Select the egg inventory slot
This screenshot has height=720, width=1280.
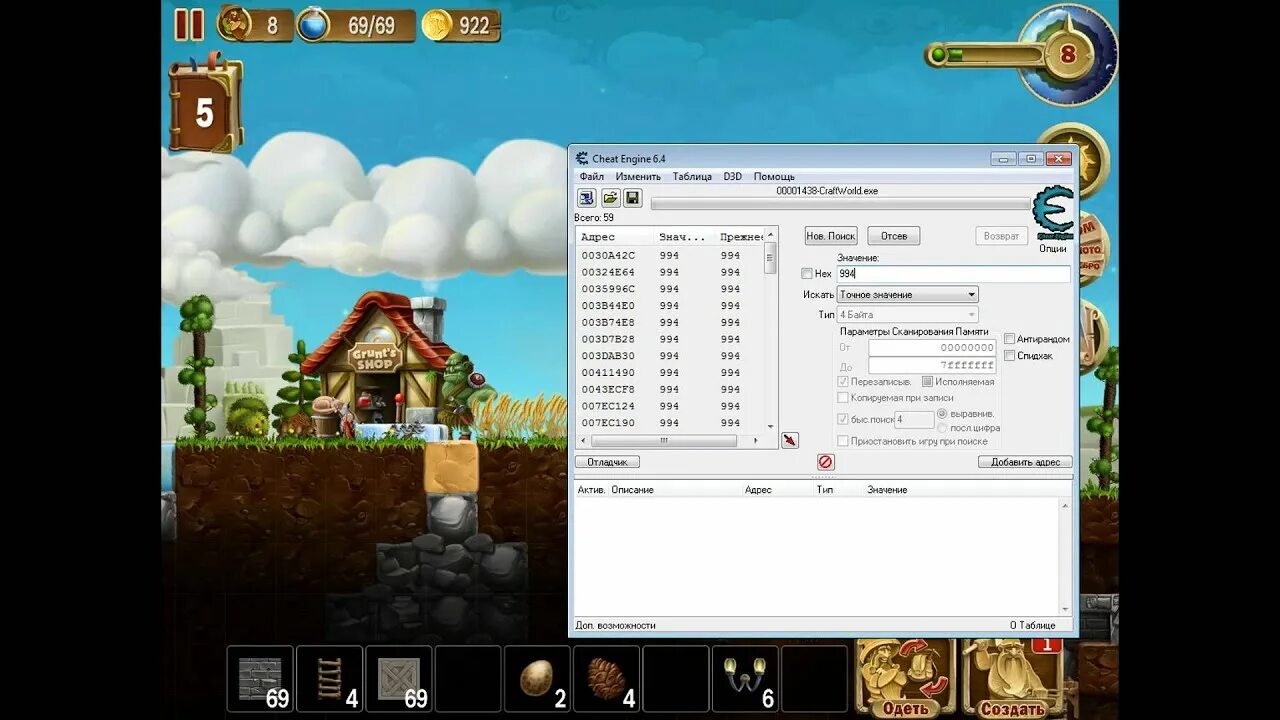[537, 679]
